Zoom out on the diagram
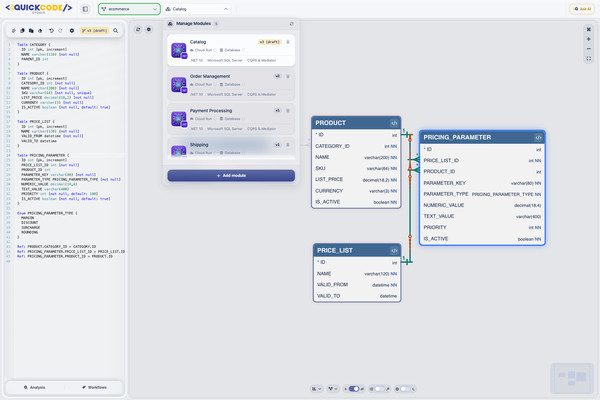Viewport: 600px width, 400px height. (589, 49)
